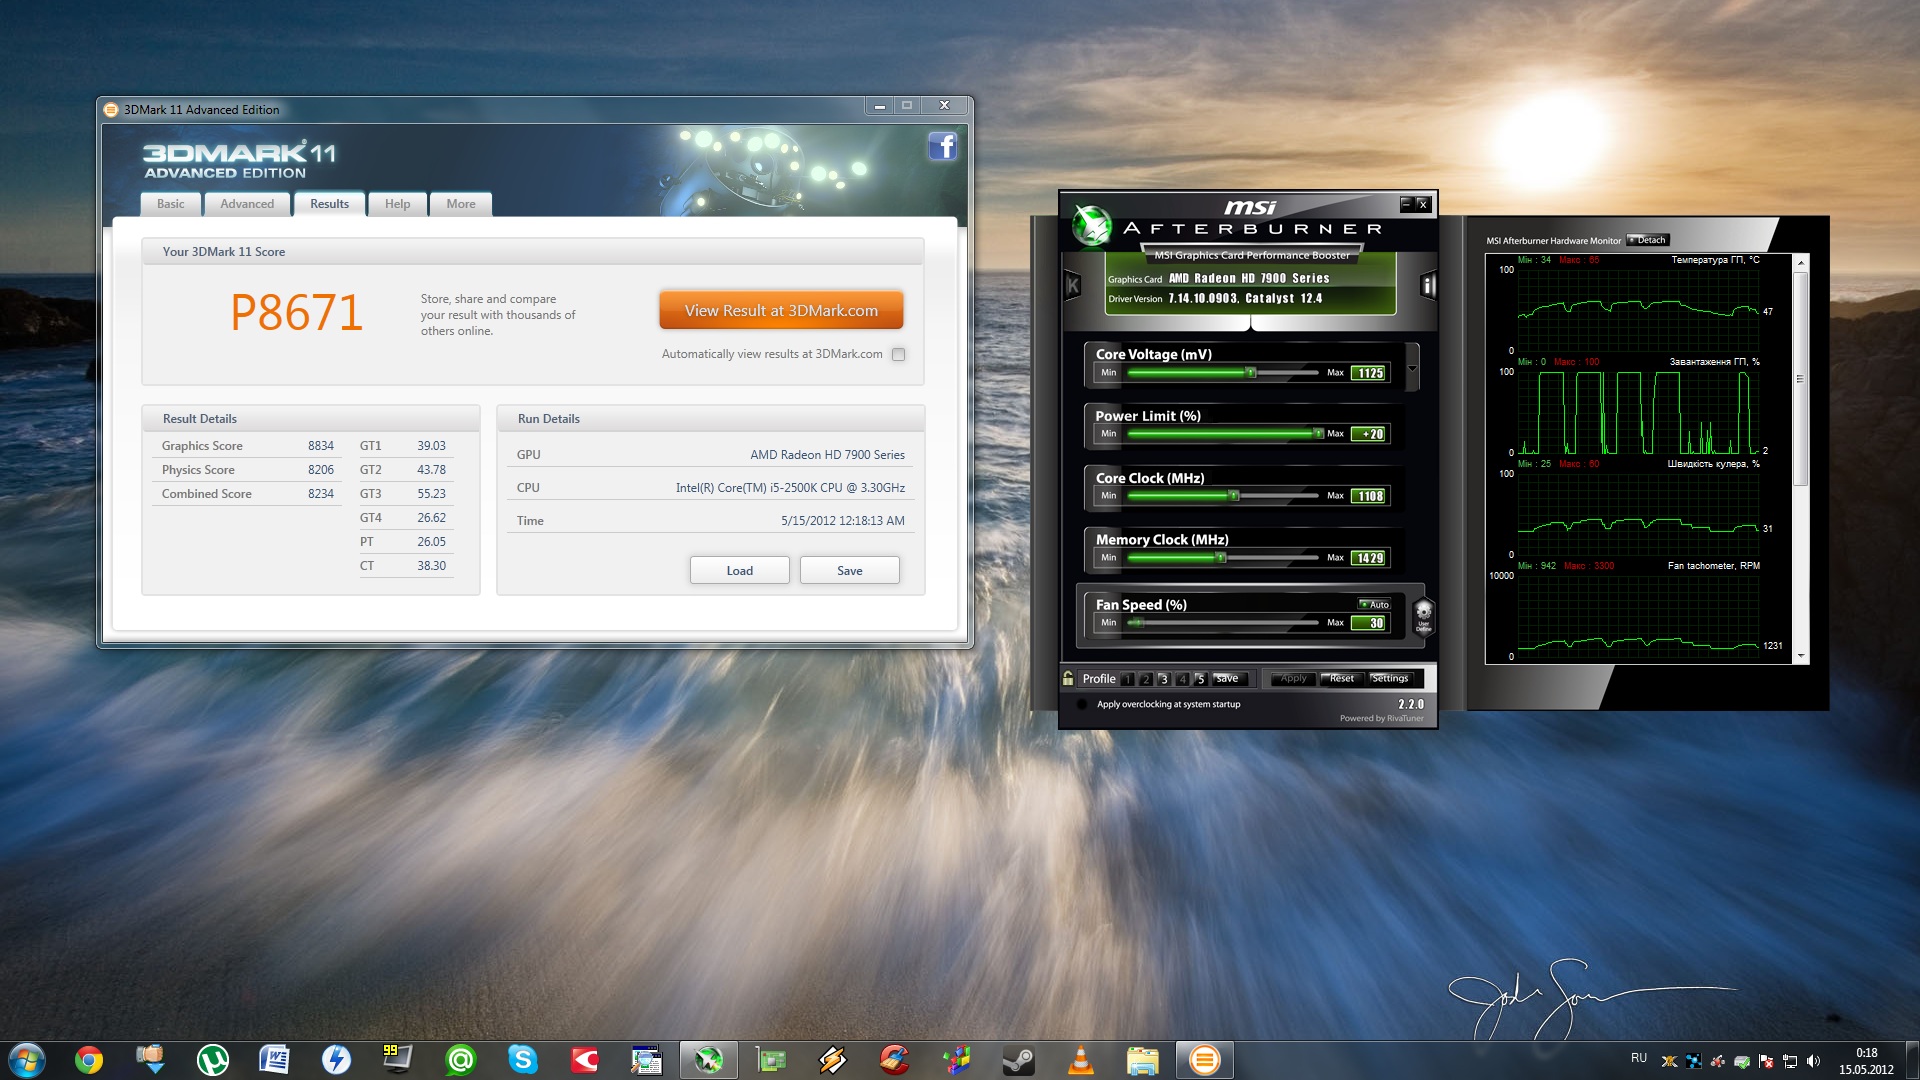
Task: Open the red camera-style app on taskbar
Action: pos(584,1060)
